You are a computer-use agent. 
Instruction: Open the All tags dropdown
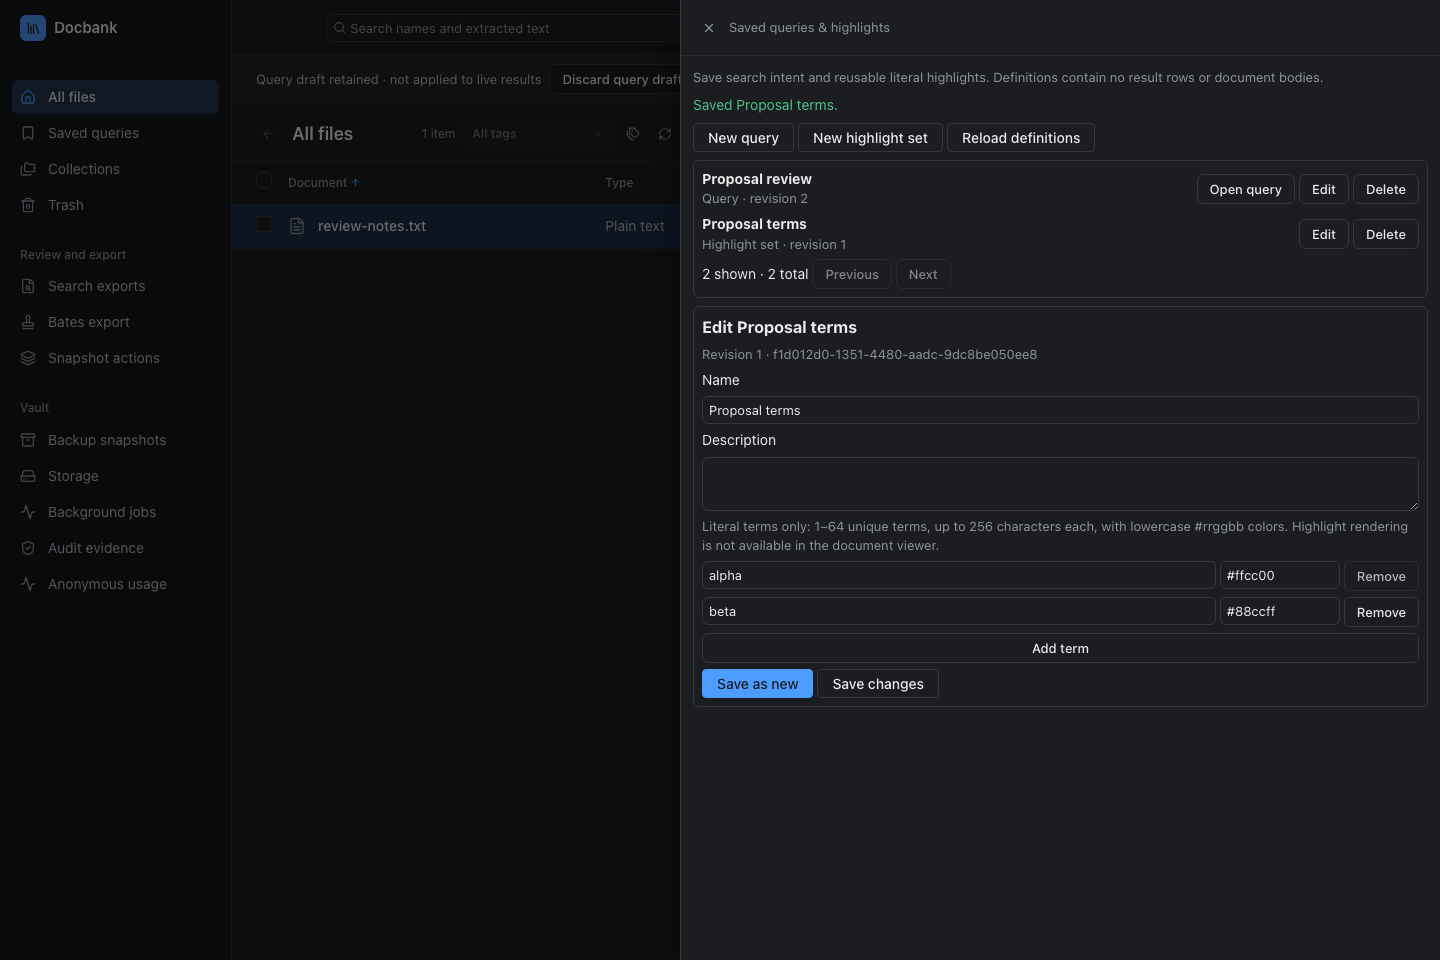[537, 134]
